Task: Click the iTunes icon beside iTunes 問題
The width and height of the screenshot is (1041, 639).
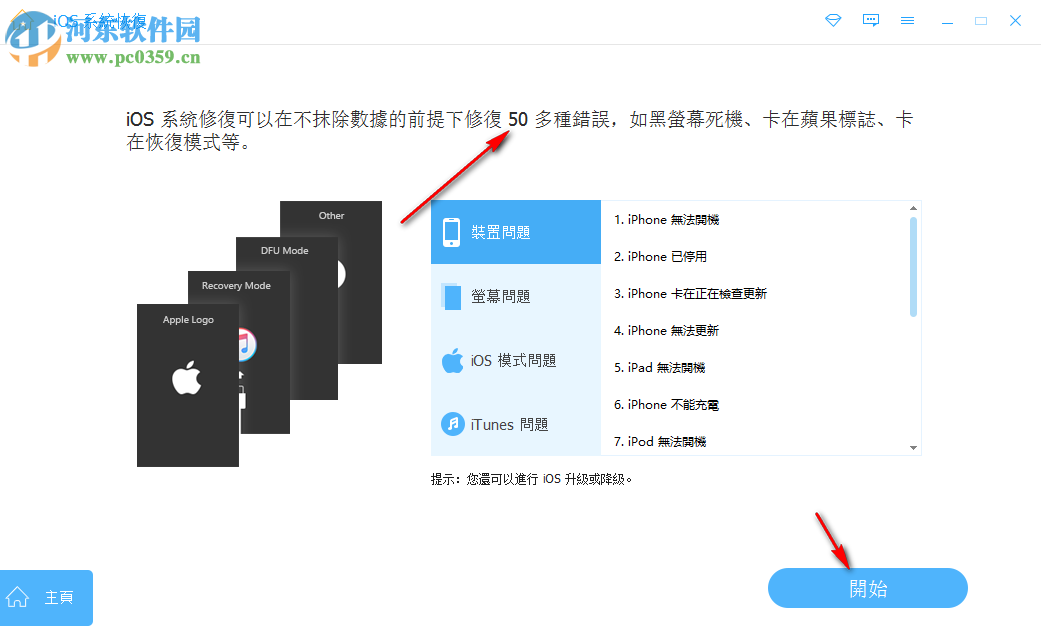Action: point(451,424)
